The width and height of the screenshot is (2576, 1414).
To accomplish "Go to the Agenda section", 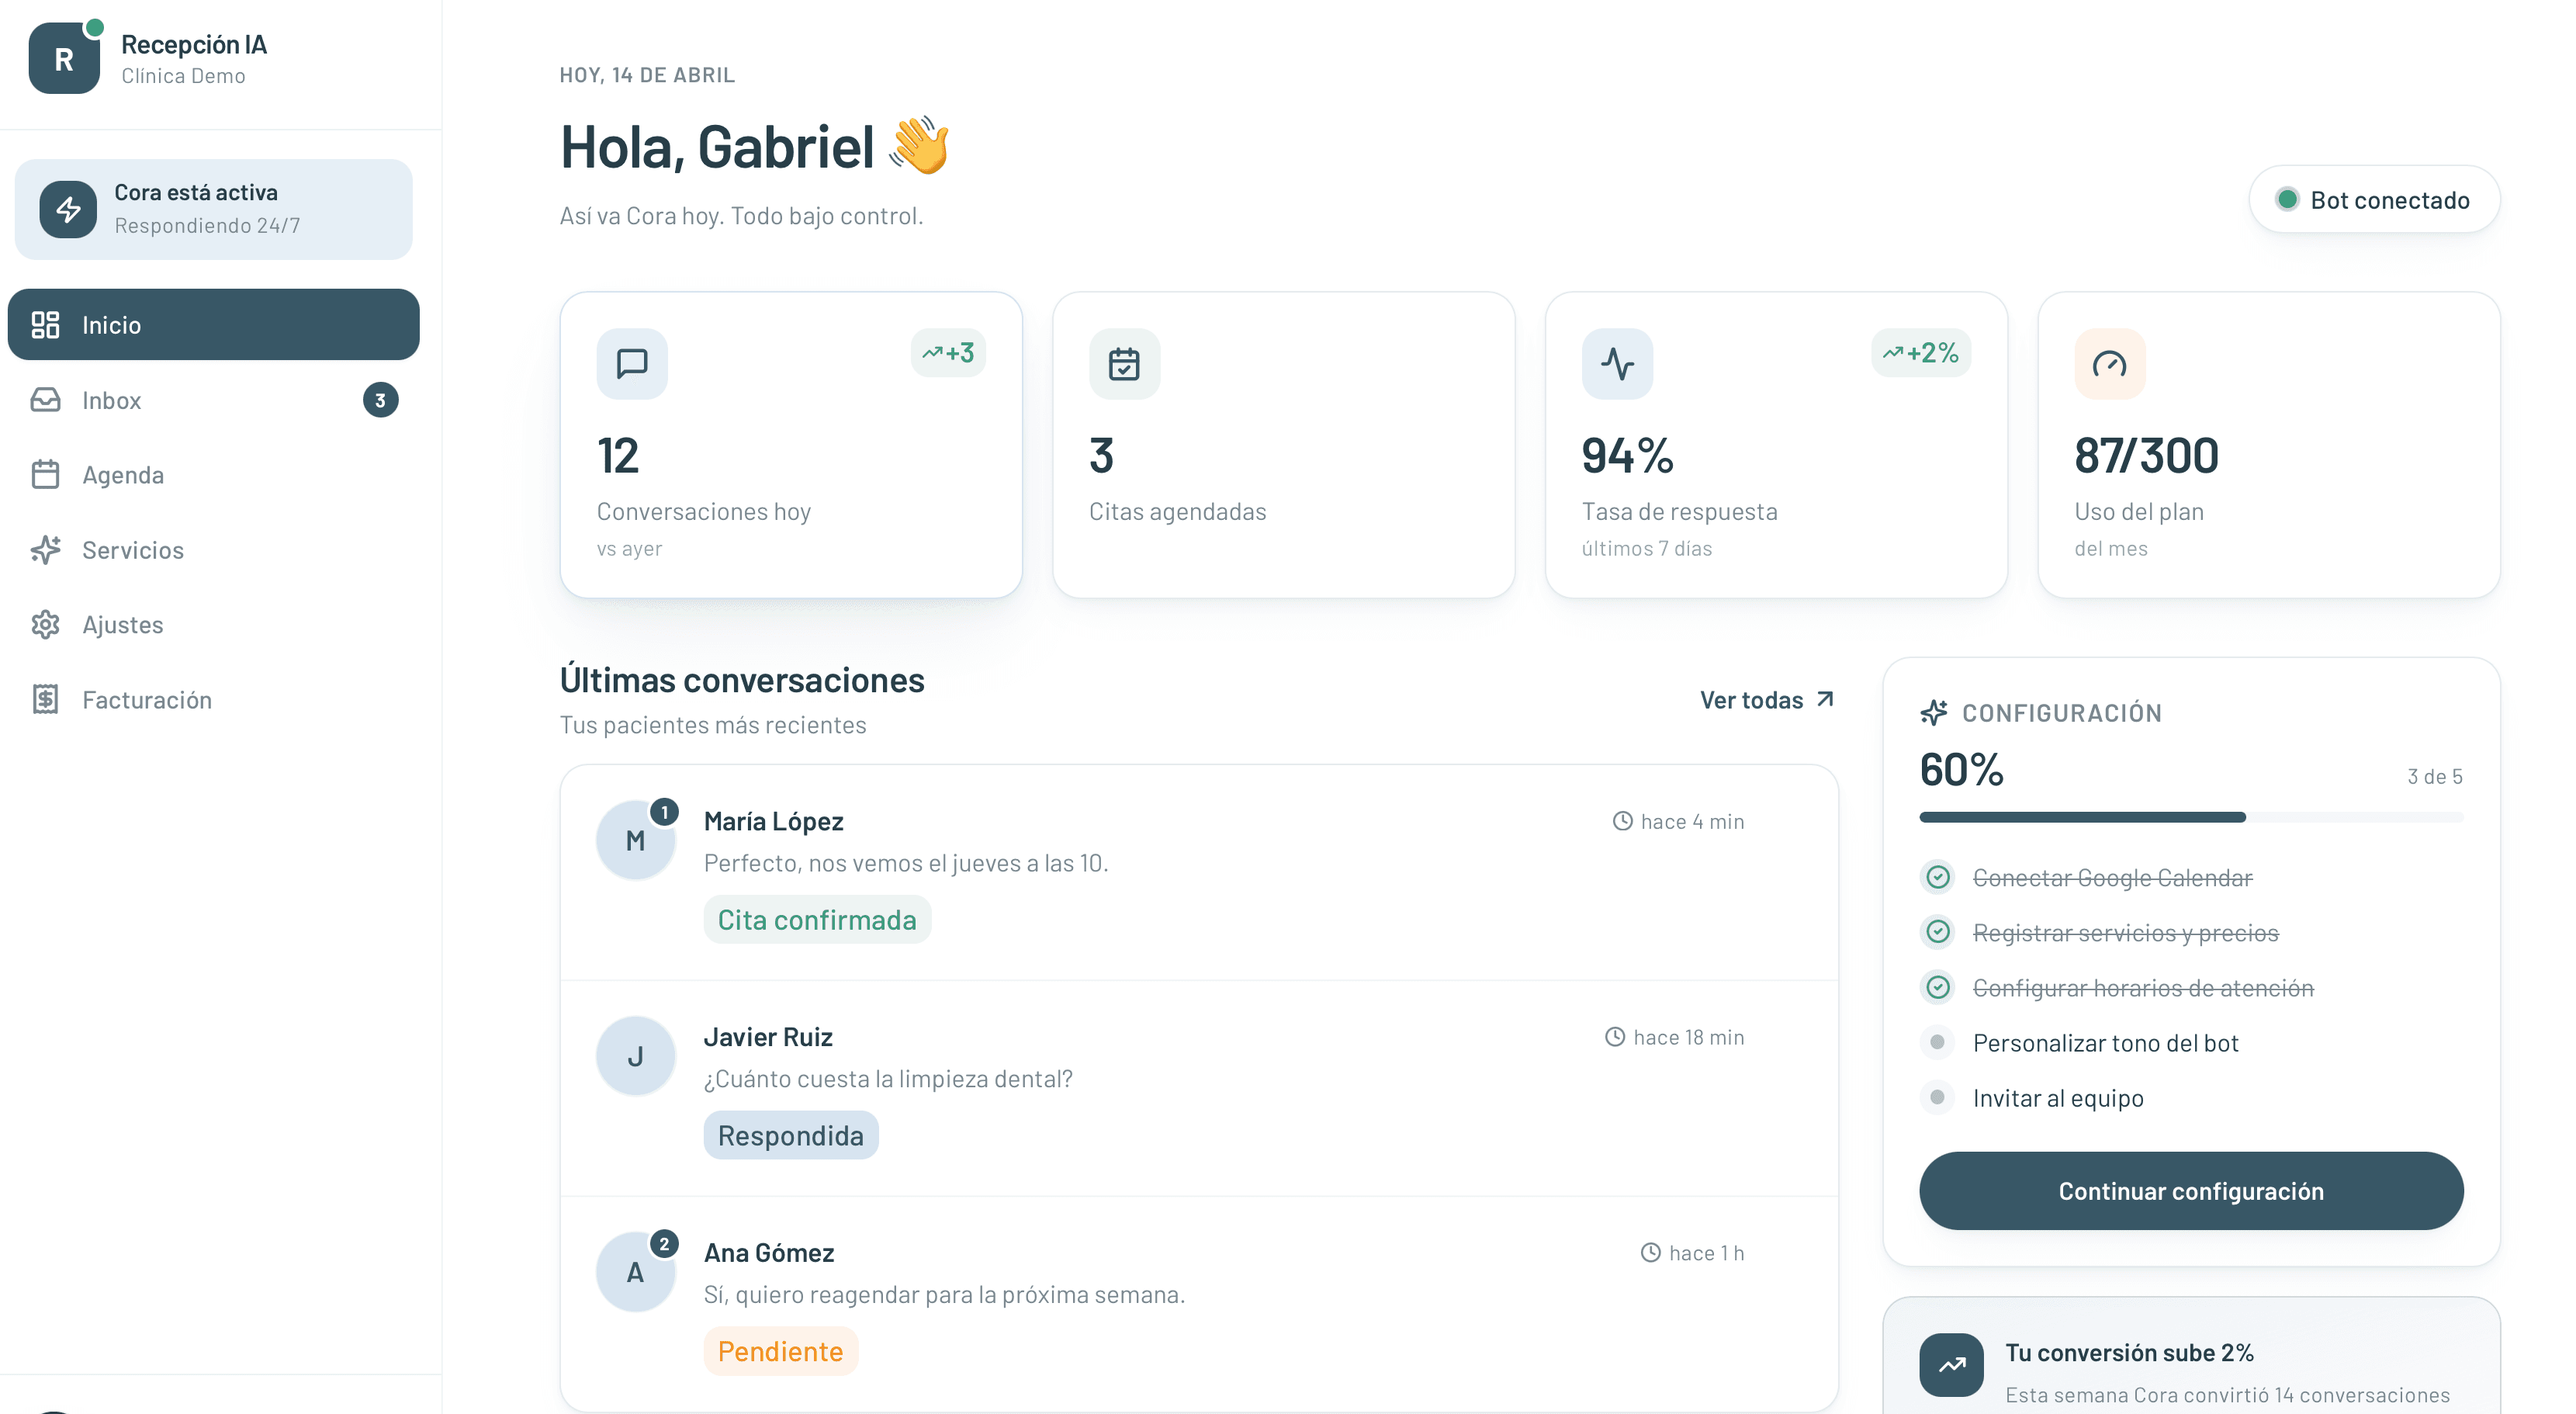I will pyautogui.click(x=213, y=475).
